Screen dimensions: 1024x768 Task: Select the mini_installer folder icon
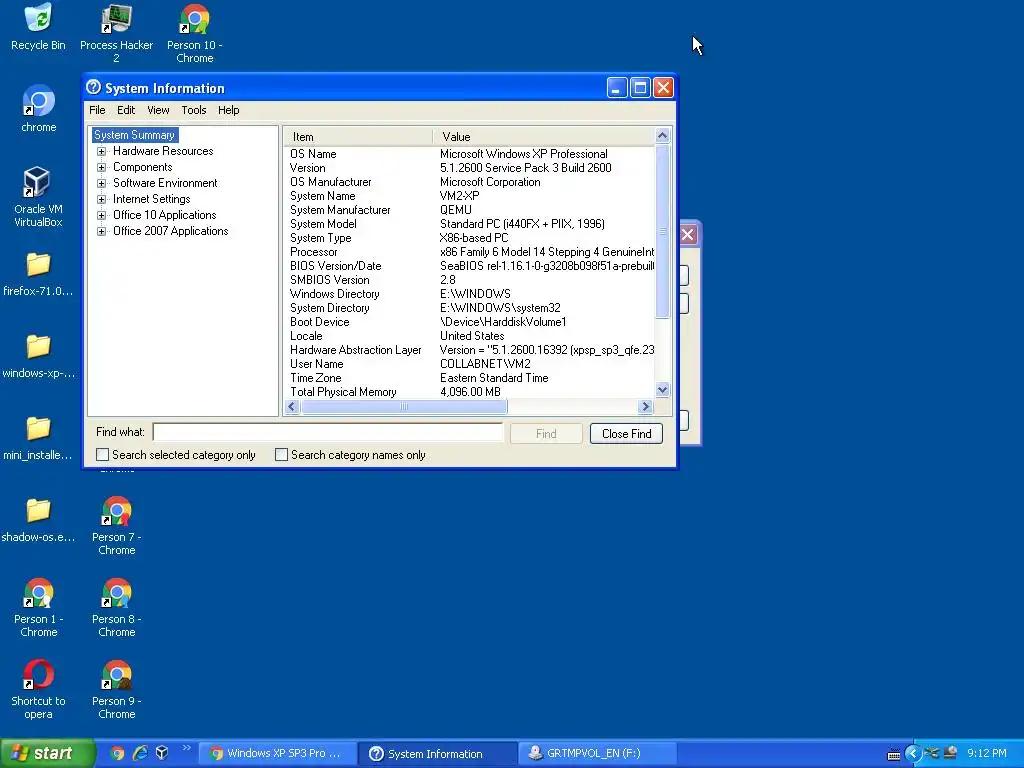point(38,438)
